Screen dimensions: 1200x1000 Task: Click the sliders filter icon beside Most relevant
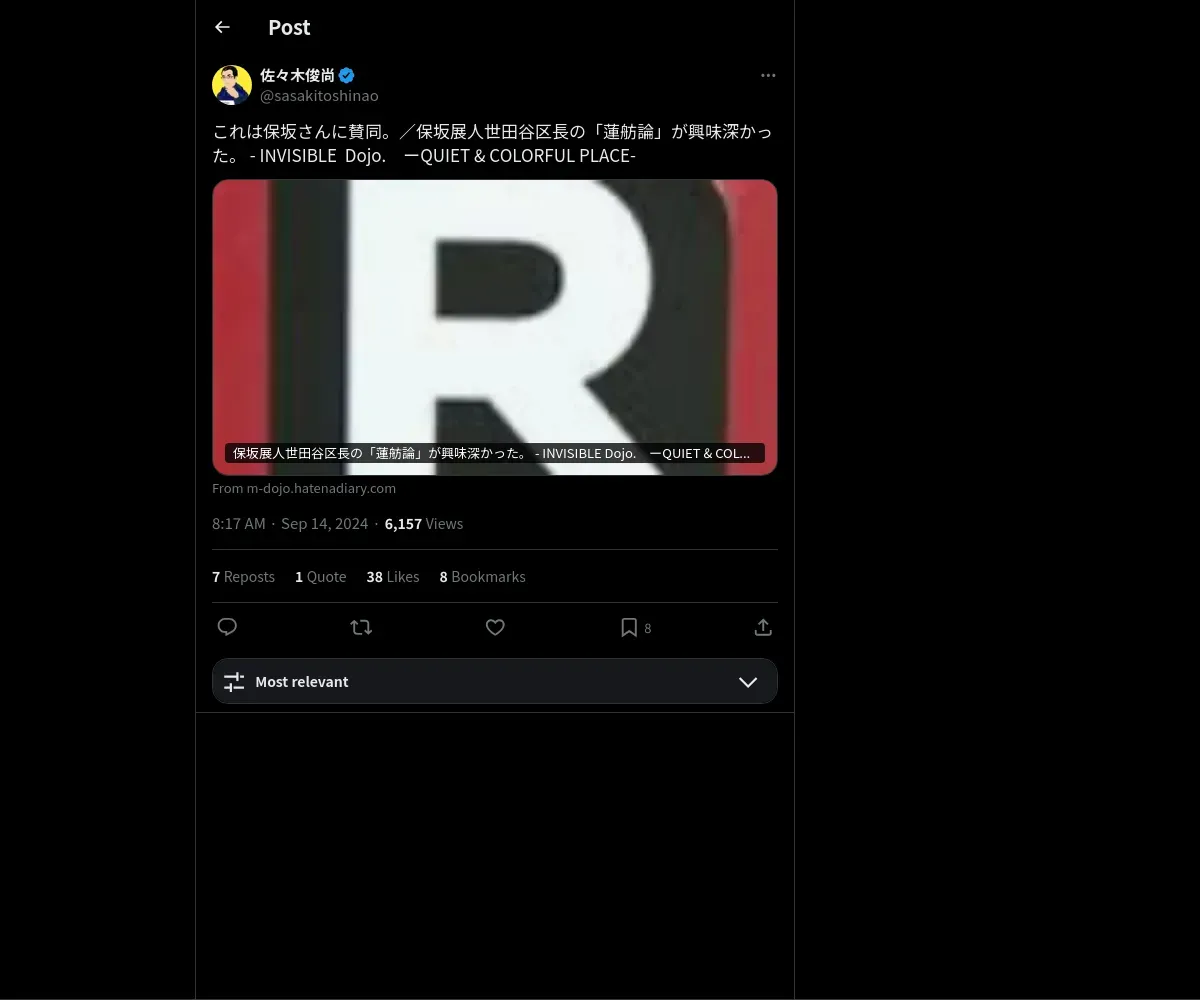(x=234, y=682)
